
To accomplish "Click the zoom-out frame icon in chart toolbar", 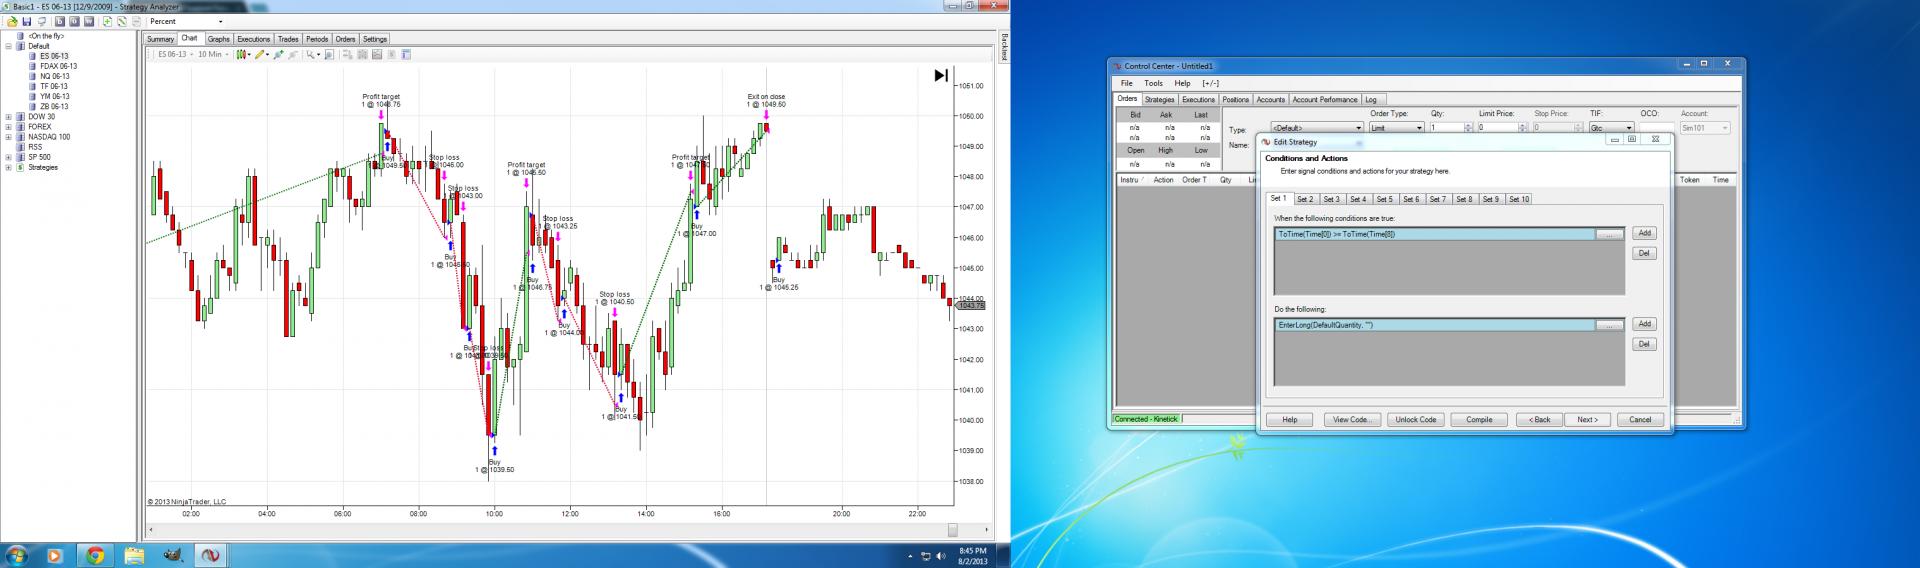I will tap(329, 54).
